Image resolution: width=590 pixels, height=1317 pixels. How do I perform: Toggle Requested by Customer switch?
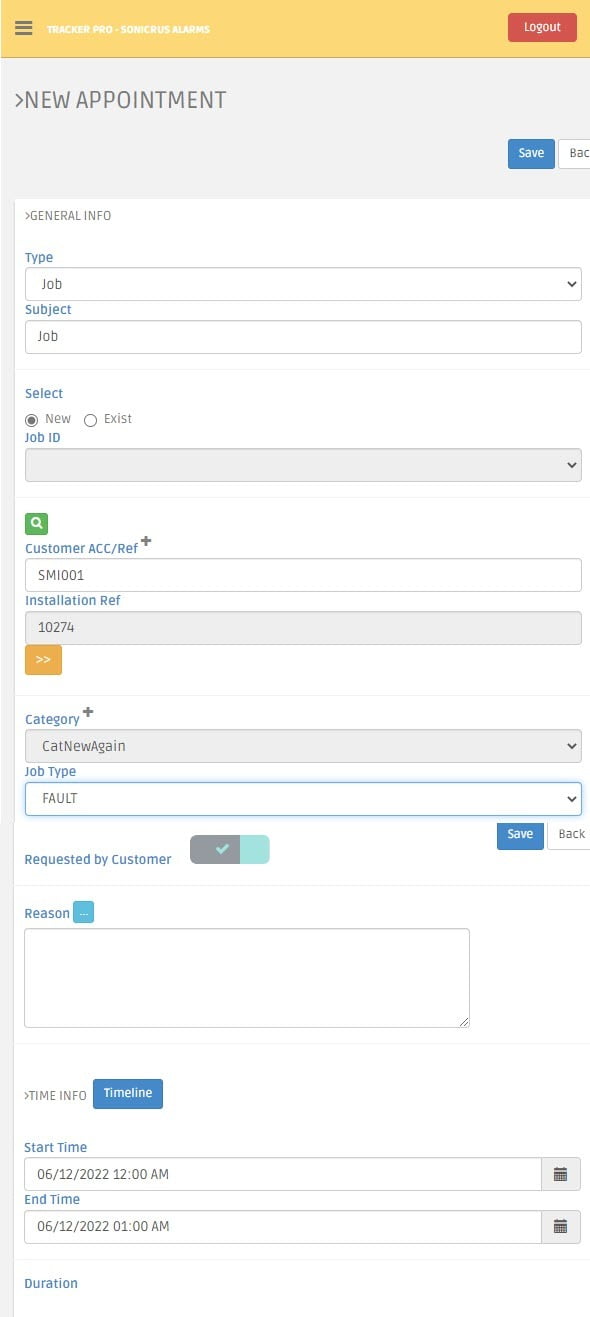point(229,850)
